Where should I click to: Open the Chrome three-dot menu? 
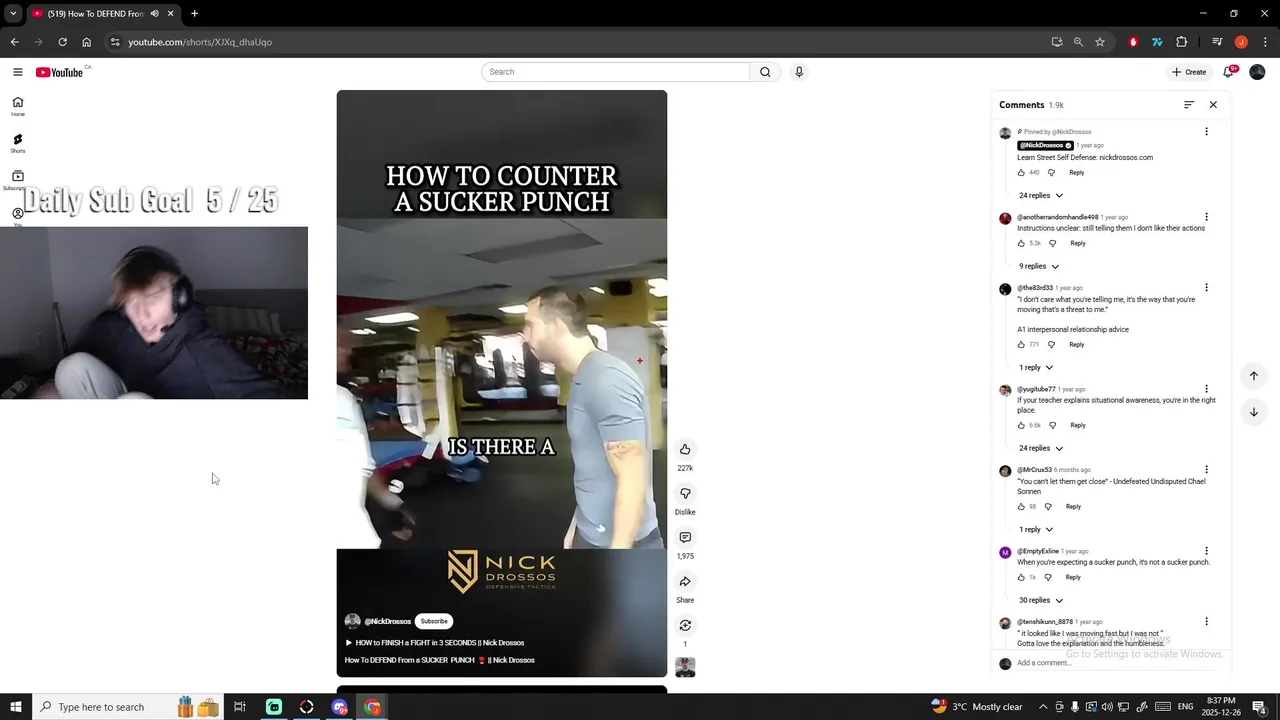point(1265,42)
